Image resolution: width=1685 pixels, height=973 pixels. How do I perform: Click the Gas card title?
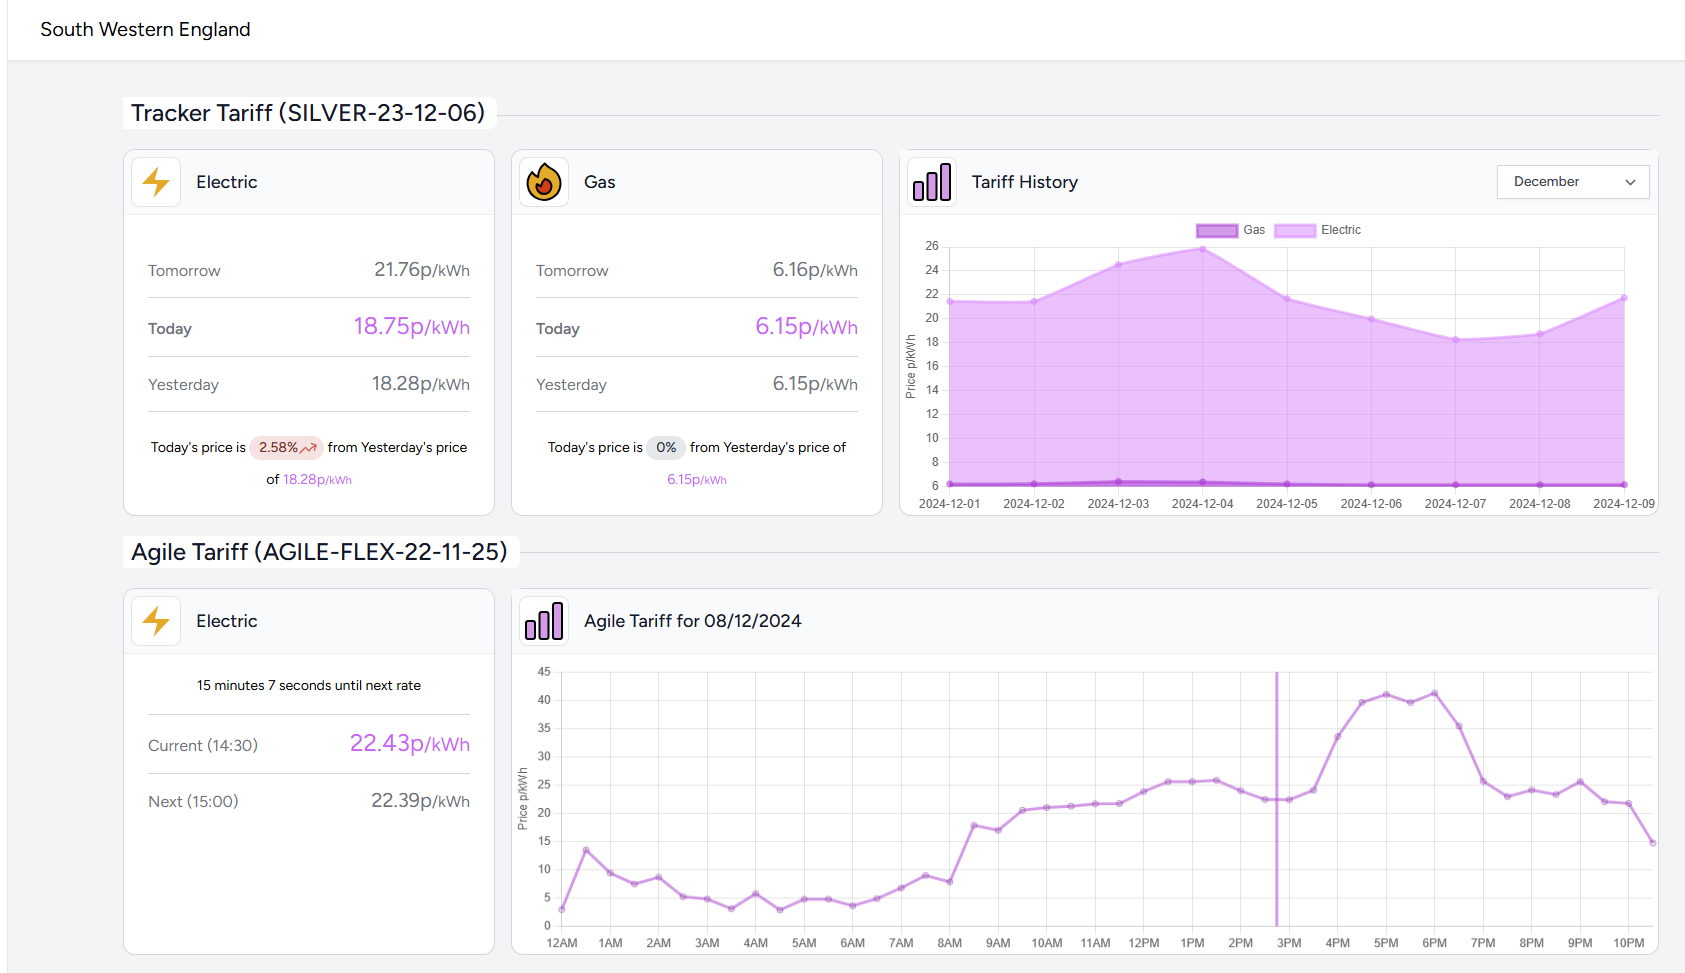pyautogui.click(x=600, y=182)
